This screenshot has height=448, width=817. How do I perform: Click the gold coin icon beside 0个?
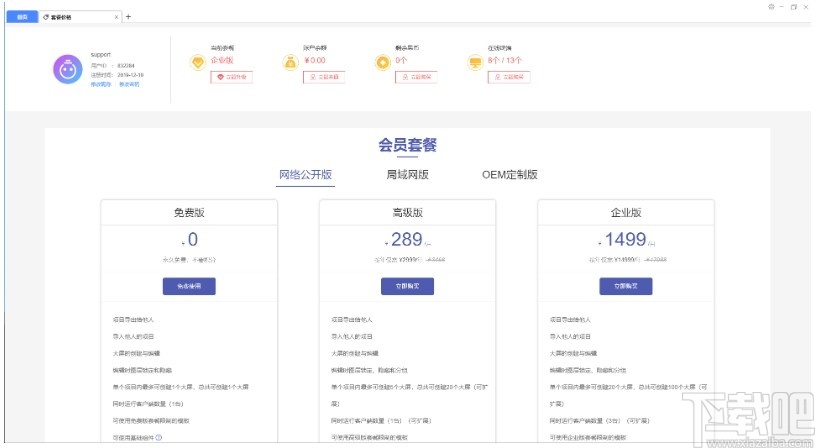click(382, 63)
